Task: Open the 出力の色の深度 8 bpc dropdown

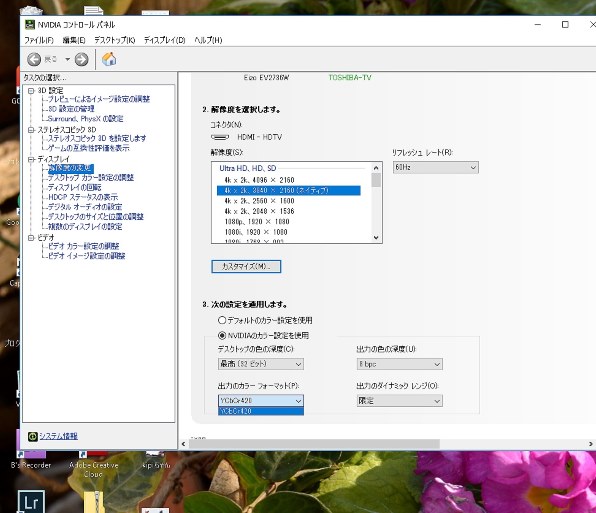Action: [399, 364]
